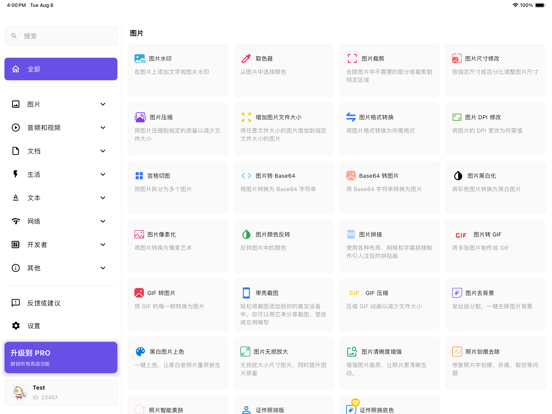
Task: Expand the 生活 category chevron
Action: click(103, 174)
